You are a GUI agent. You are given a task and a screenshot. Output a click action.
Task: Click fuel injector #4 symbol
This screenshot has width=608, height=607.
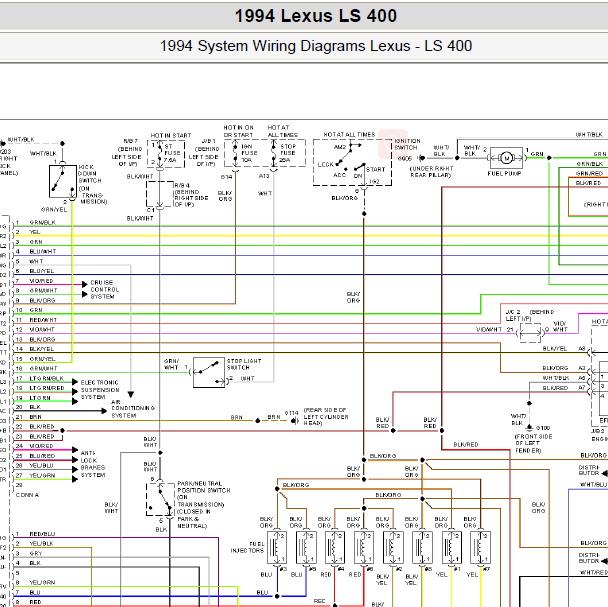point(335,548)
